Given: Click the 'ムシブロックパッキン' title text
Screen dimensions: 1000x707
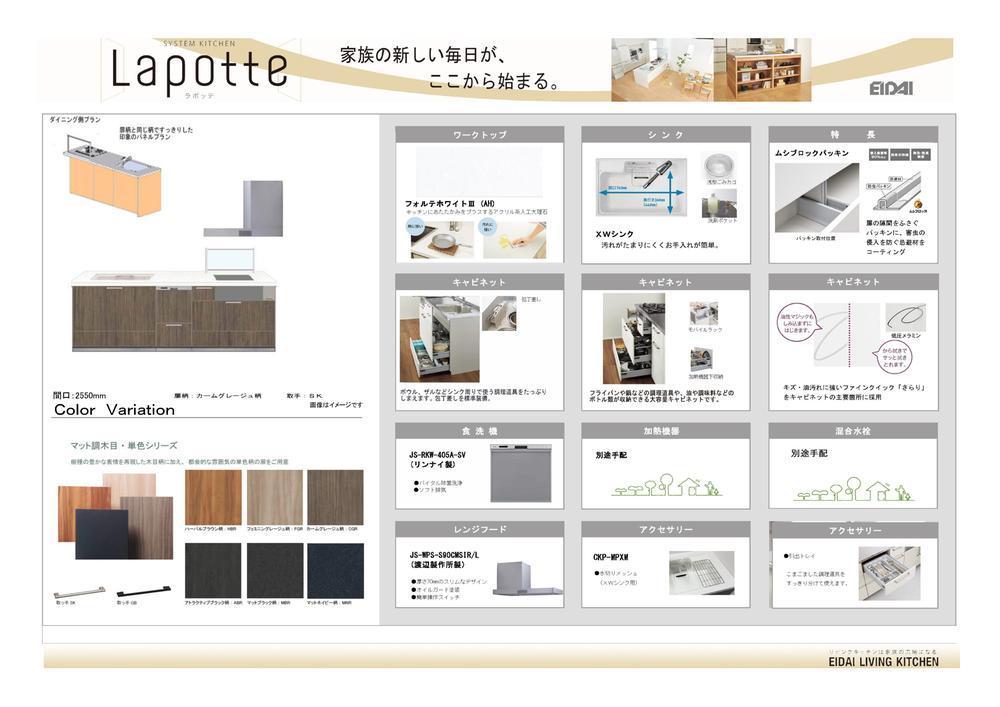Looking at the screenshot, I should click(x=812, y=153).
